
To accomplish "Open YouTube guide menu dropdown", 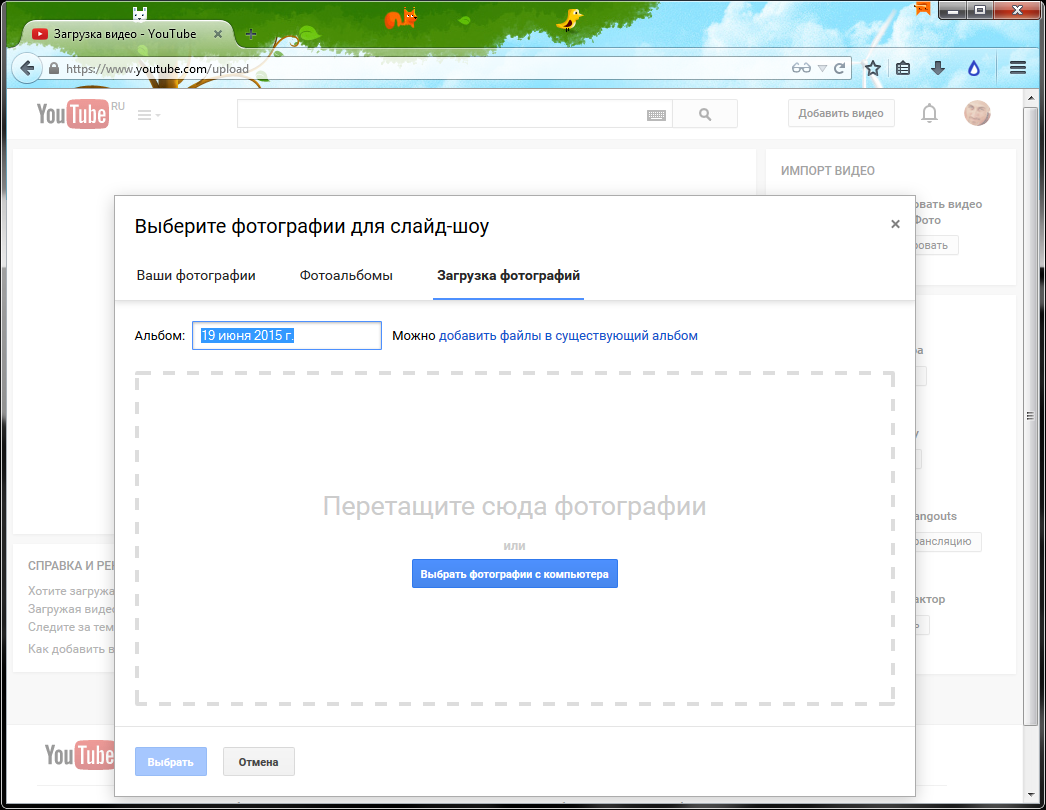I will pyautogui.click(x=149, y=115).
